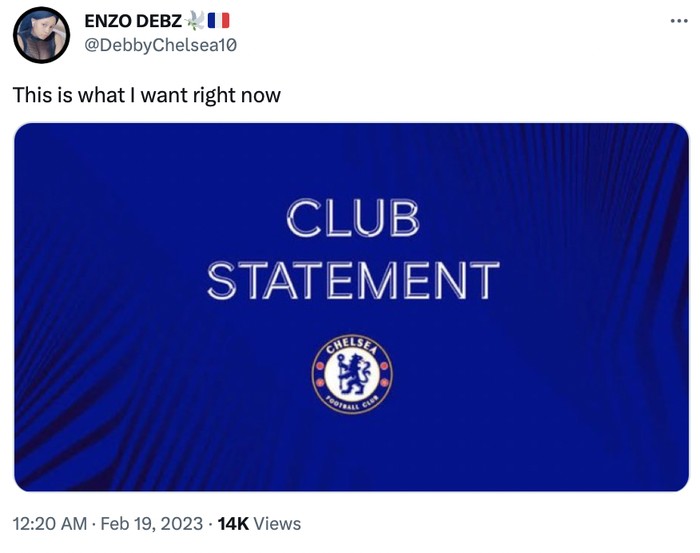This screenshot has width=700, height=553.
Task: Click the lion in the Chelsea badge
Action: (x=352, y=375)
